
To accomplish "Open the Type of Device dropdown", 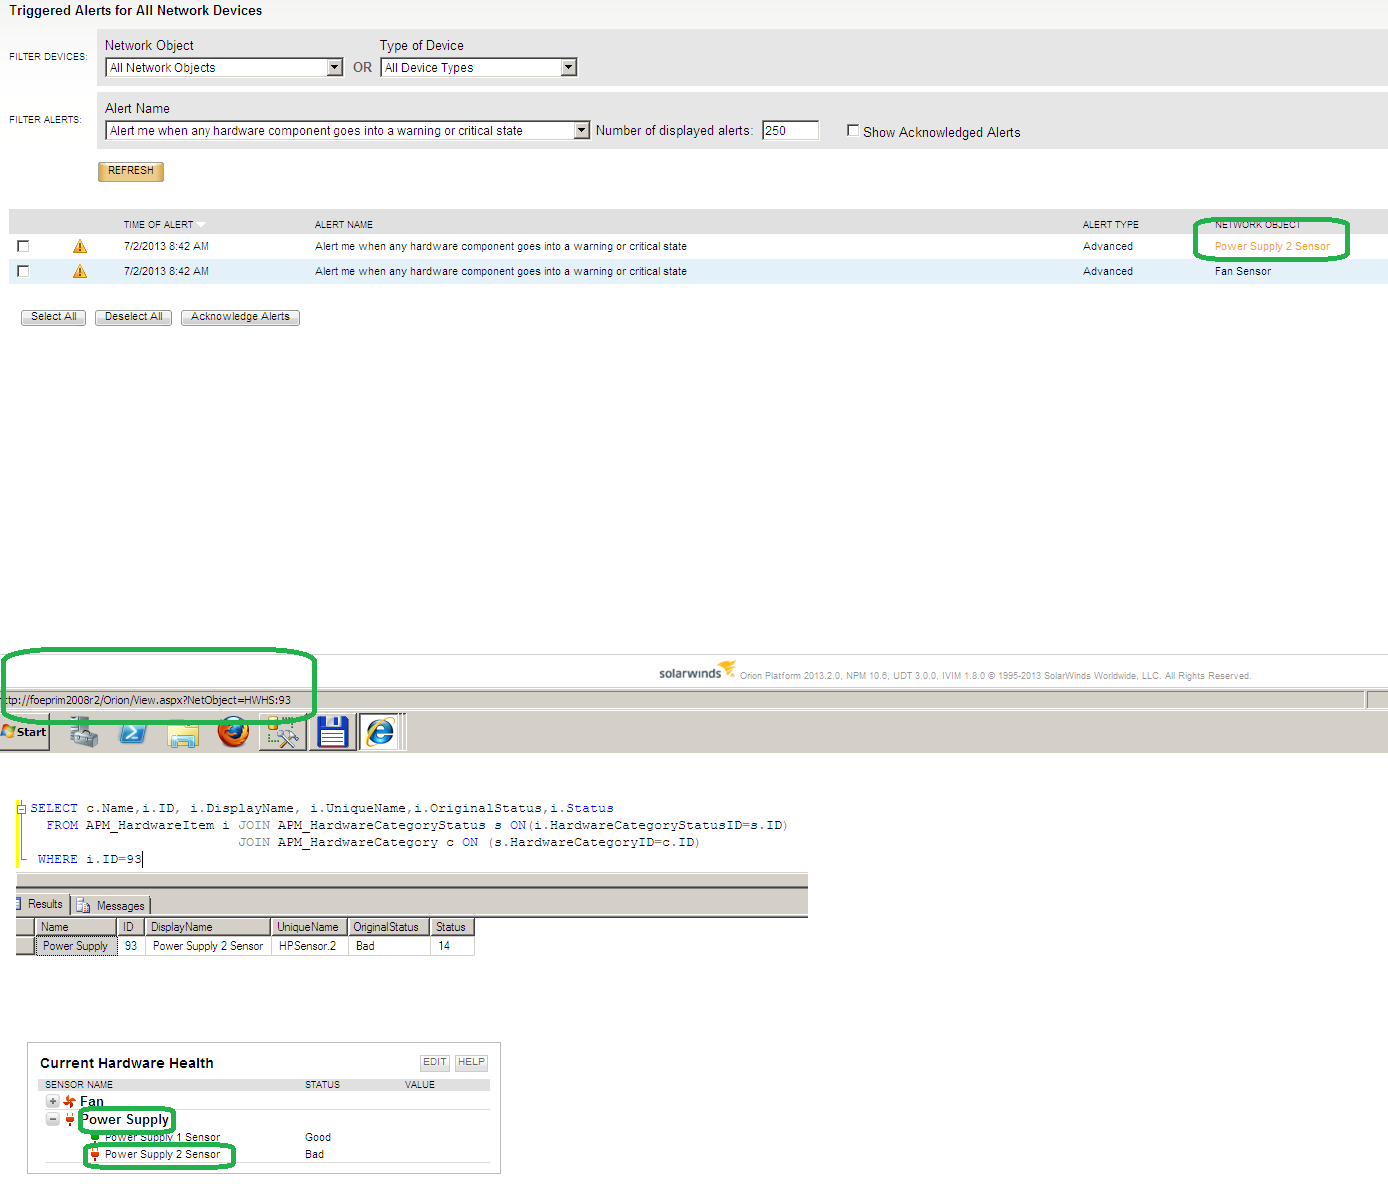I will 569,67.
